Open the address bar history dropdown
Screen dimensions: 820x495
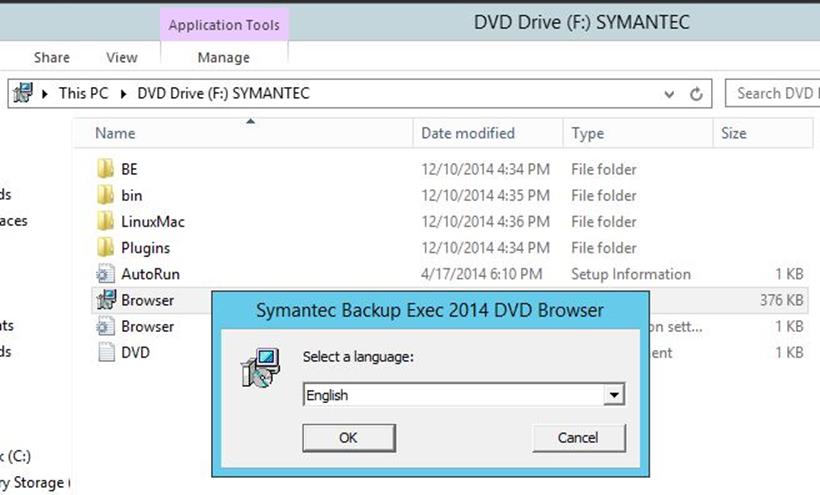[x=669, y=94]
